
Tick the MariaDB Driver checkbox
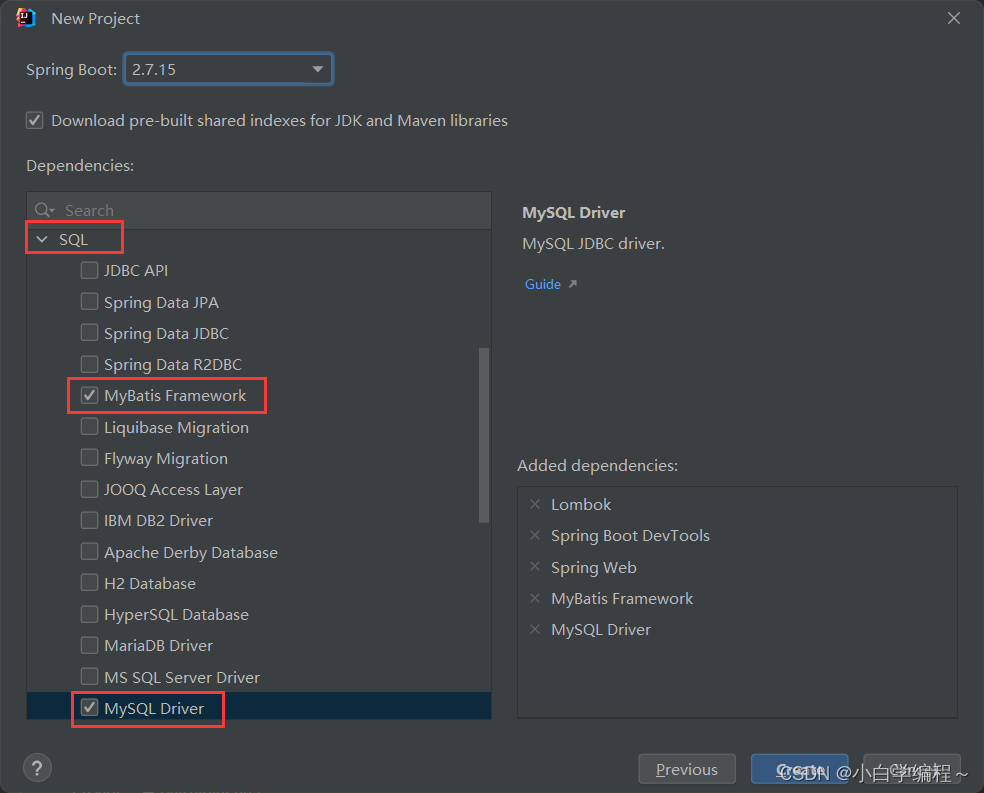click(x=89, y=645)
